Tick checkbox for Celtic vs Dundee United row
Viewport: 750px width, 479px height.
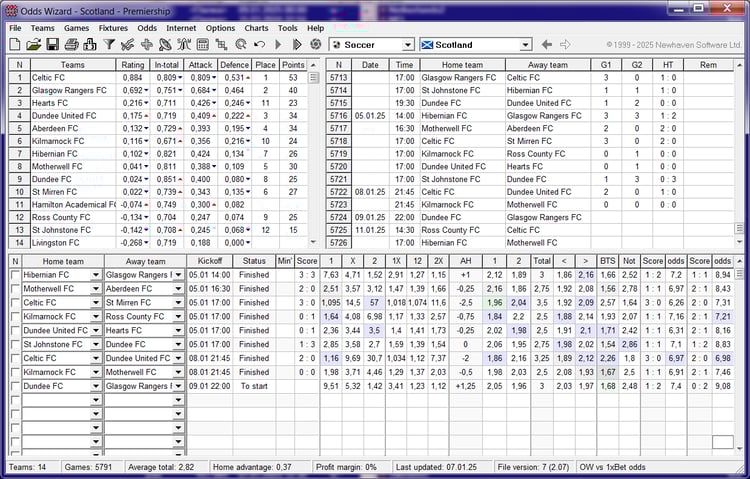(15, 358)
